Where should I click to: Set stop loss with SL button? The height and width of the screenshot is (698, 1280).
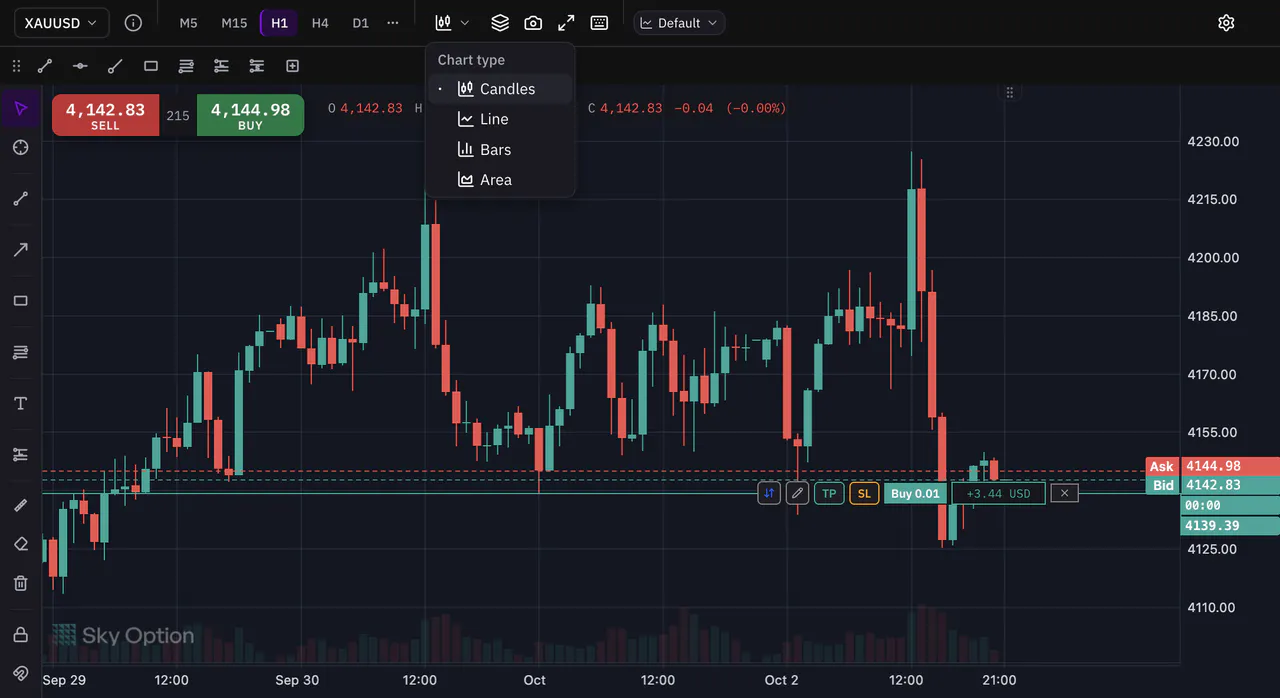pos(864,493)
